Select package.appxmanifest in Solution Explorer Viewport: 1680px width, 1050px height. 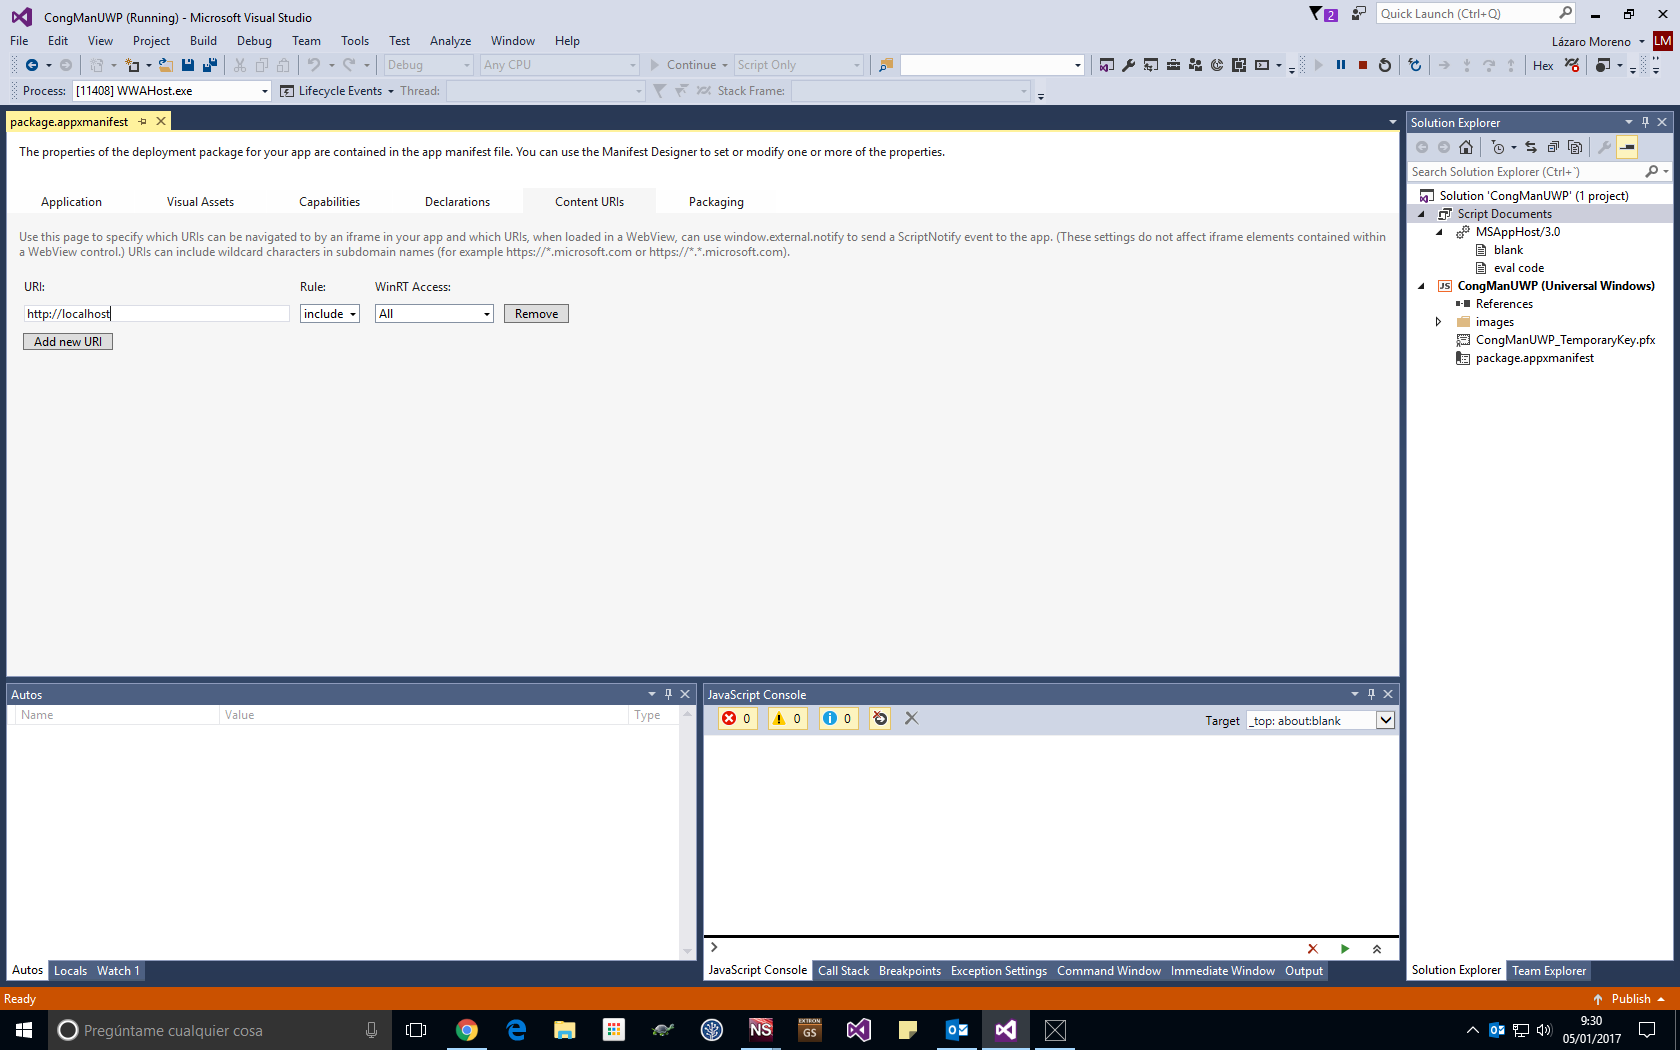pos(1534,358)
